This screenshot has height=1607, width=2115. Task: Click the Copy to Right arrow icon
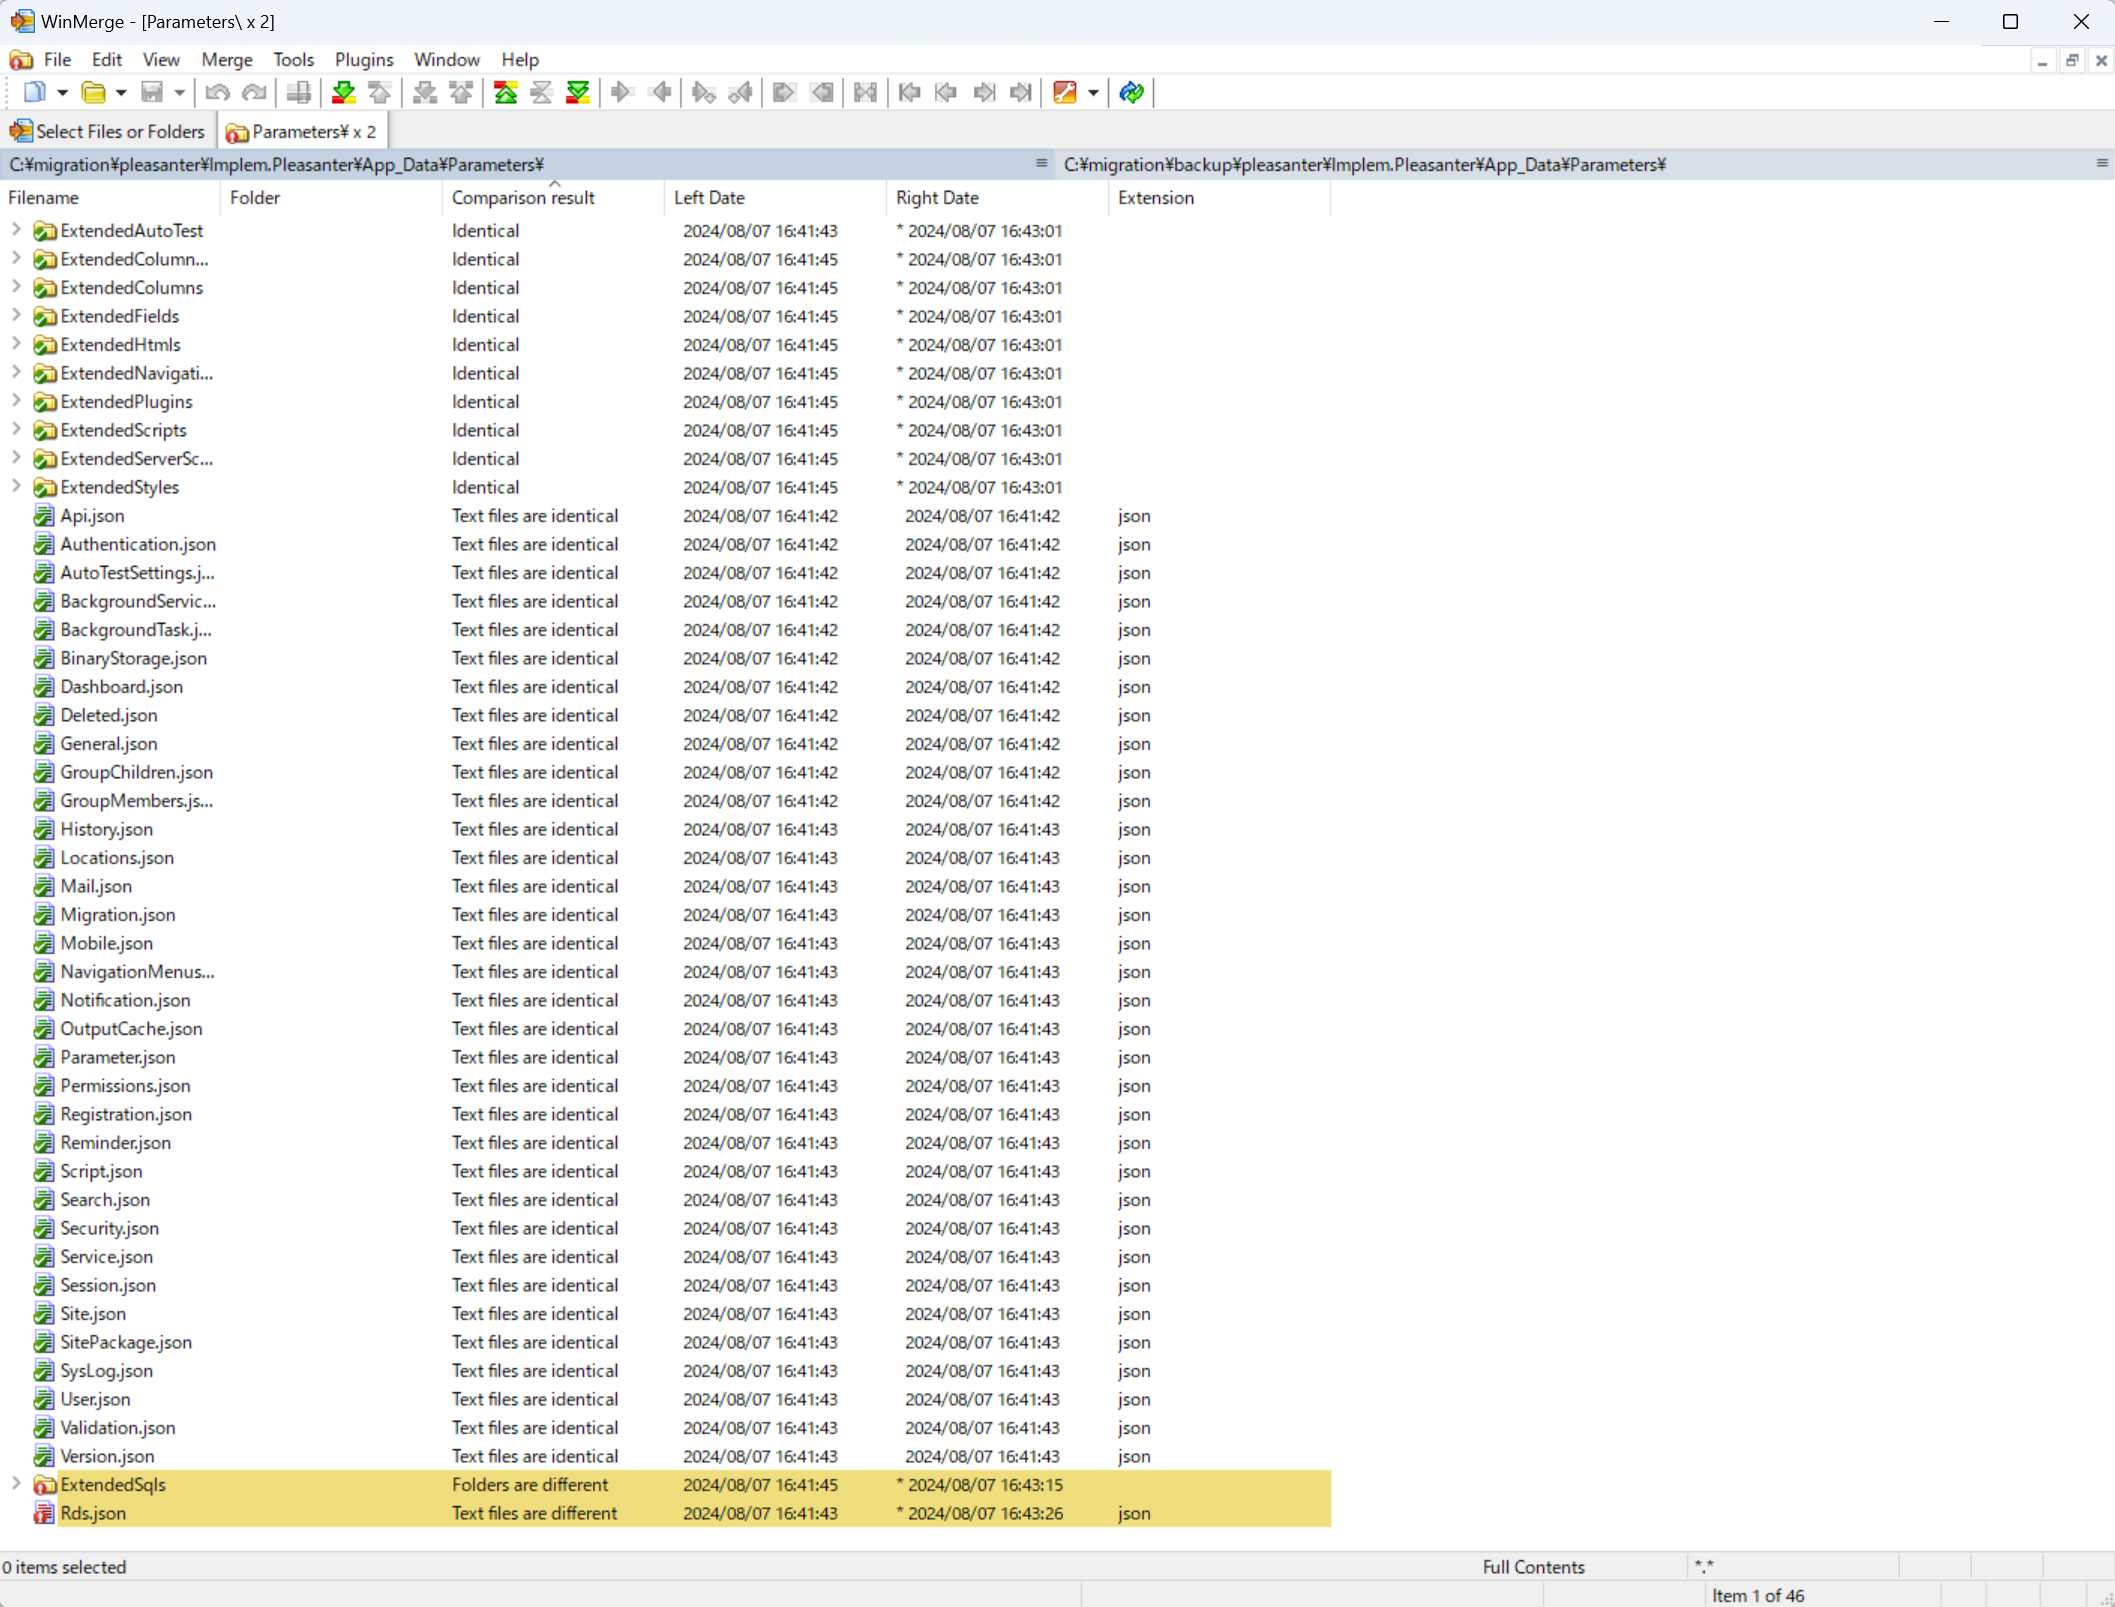pyautogui.click(x=622, y=93)
